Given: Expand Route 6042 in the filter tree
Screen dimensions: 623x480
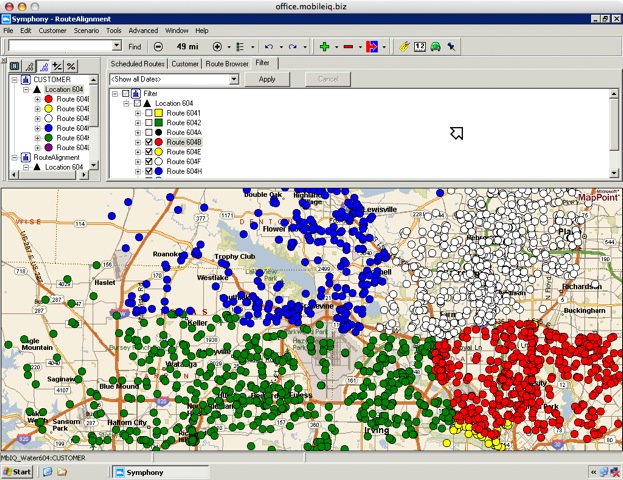Looking at the screenshot, I should click(138, 123).
